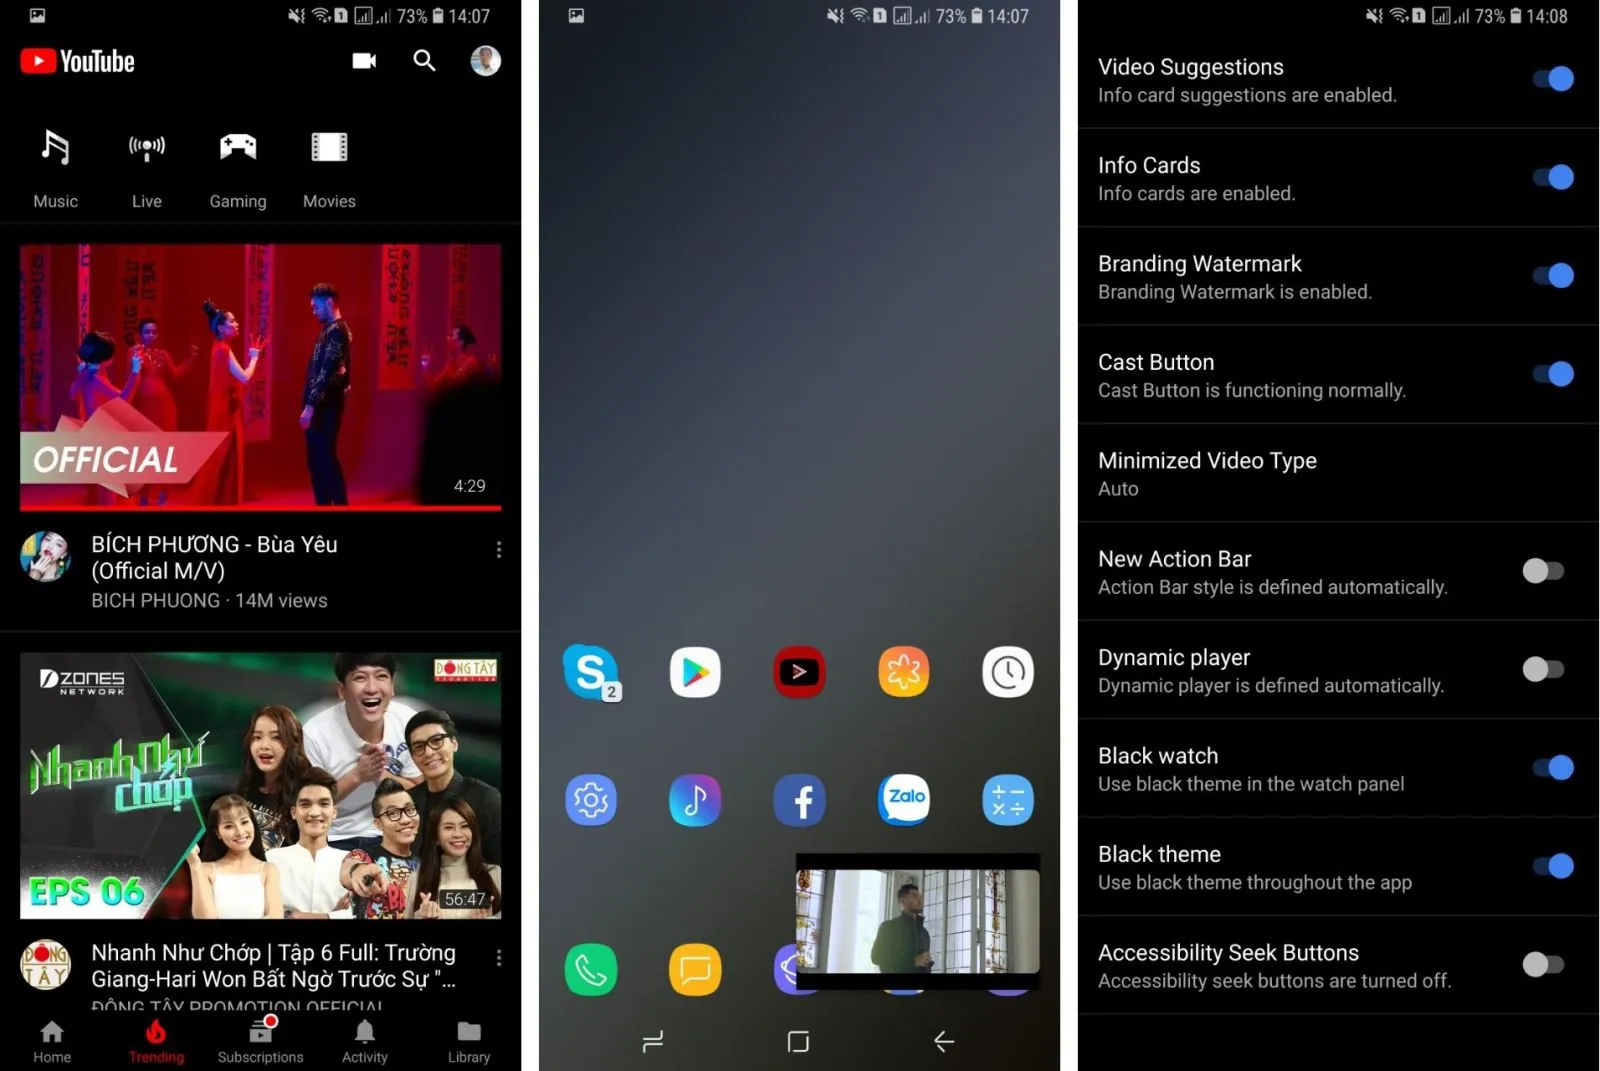
Task: Open the account profile avatar
Action: [485, 61]
